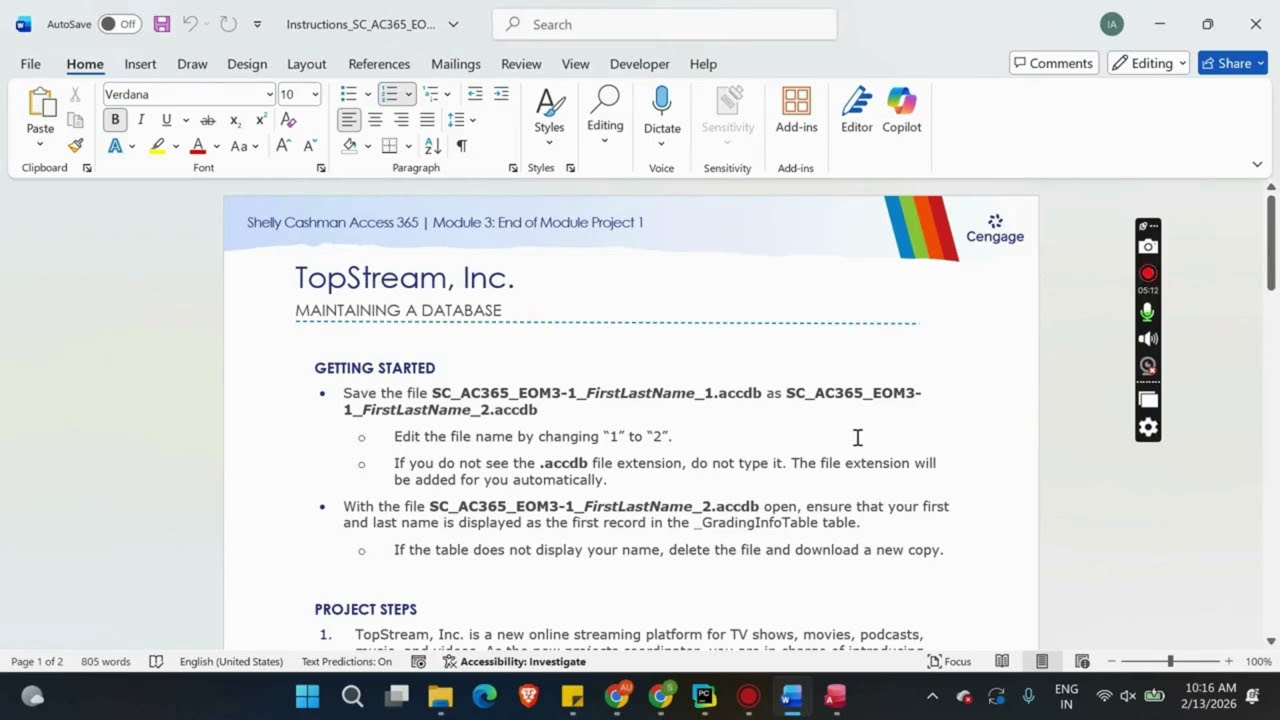Click the Save floppy disk icon
Image resolution: width=1280 pixels, height=720 pixels.
click(x=161, y=24)
